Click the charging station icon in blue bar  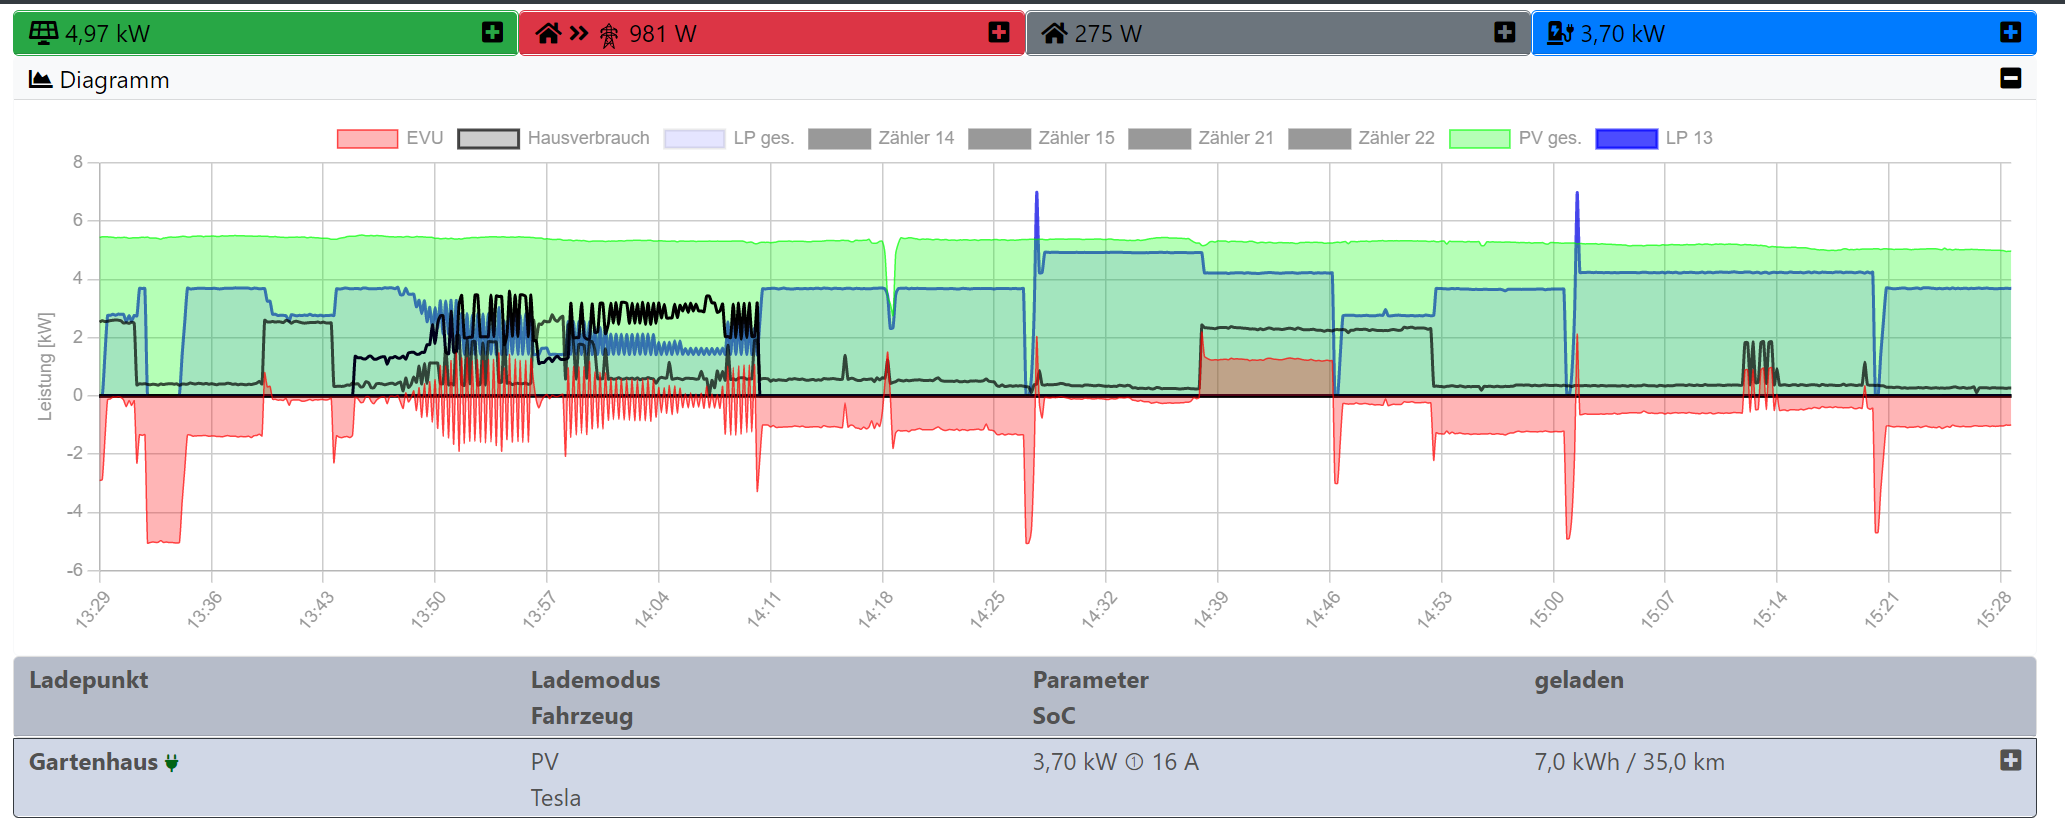point(1559,34)
